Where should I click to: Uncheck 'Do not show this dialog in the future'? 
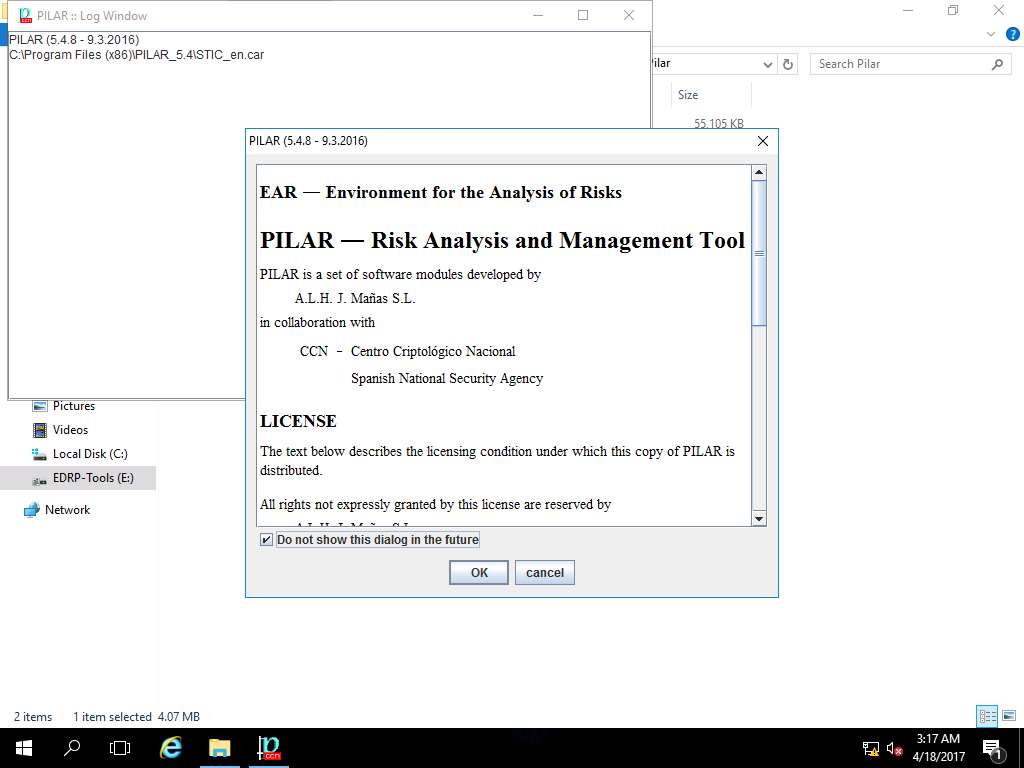(266, 539)
